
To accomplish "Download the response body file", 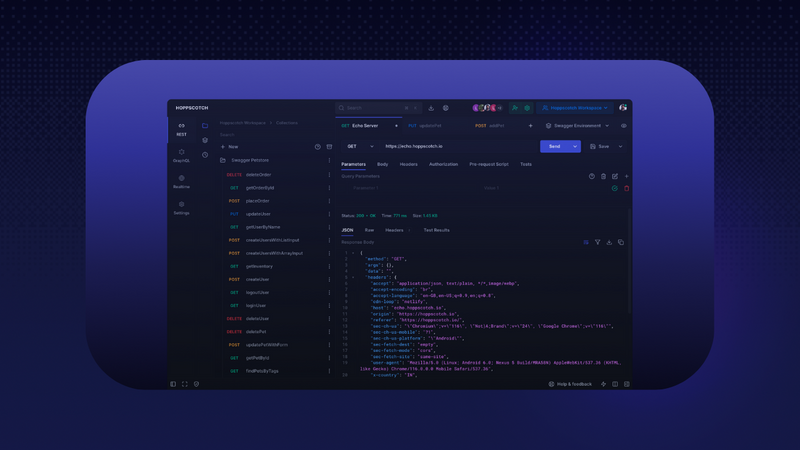I will (609, 242).
